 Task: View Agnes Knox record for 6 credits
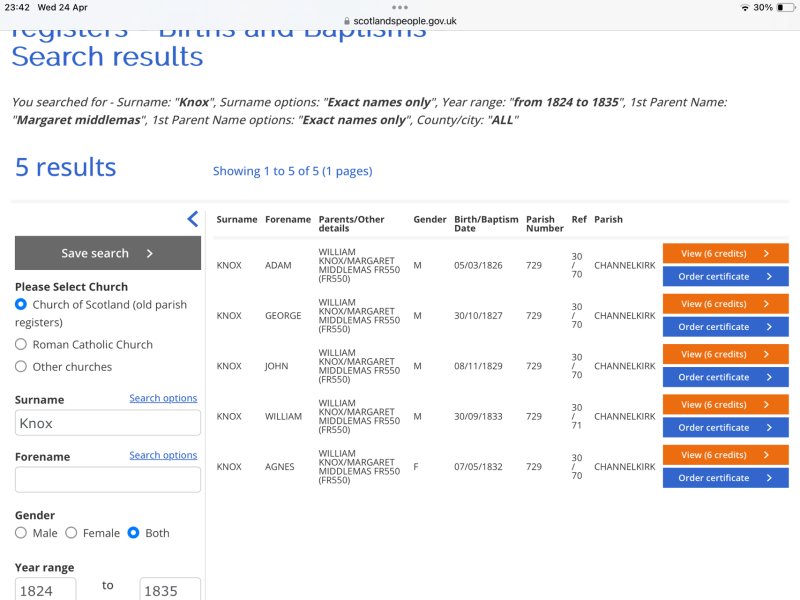pyautogui.click(x=725, y=455)
